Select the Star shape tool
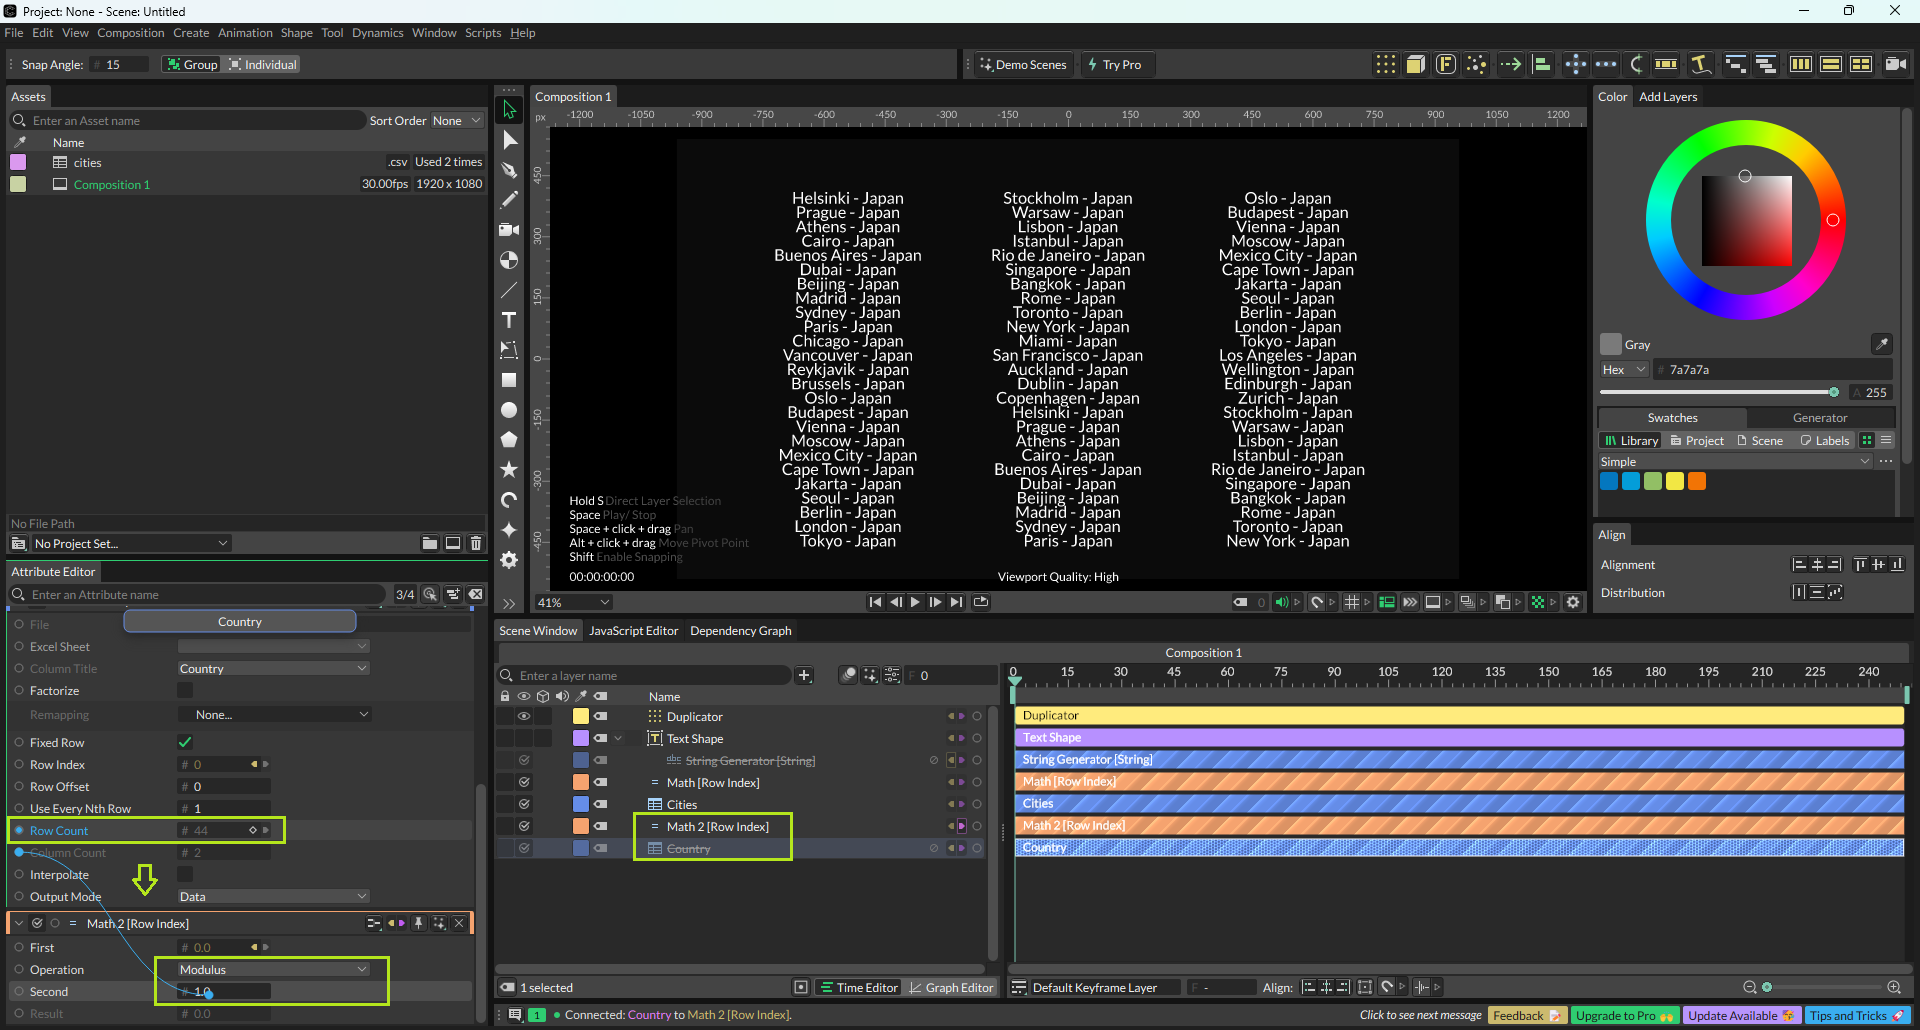 509,469
